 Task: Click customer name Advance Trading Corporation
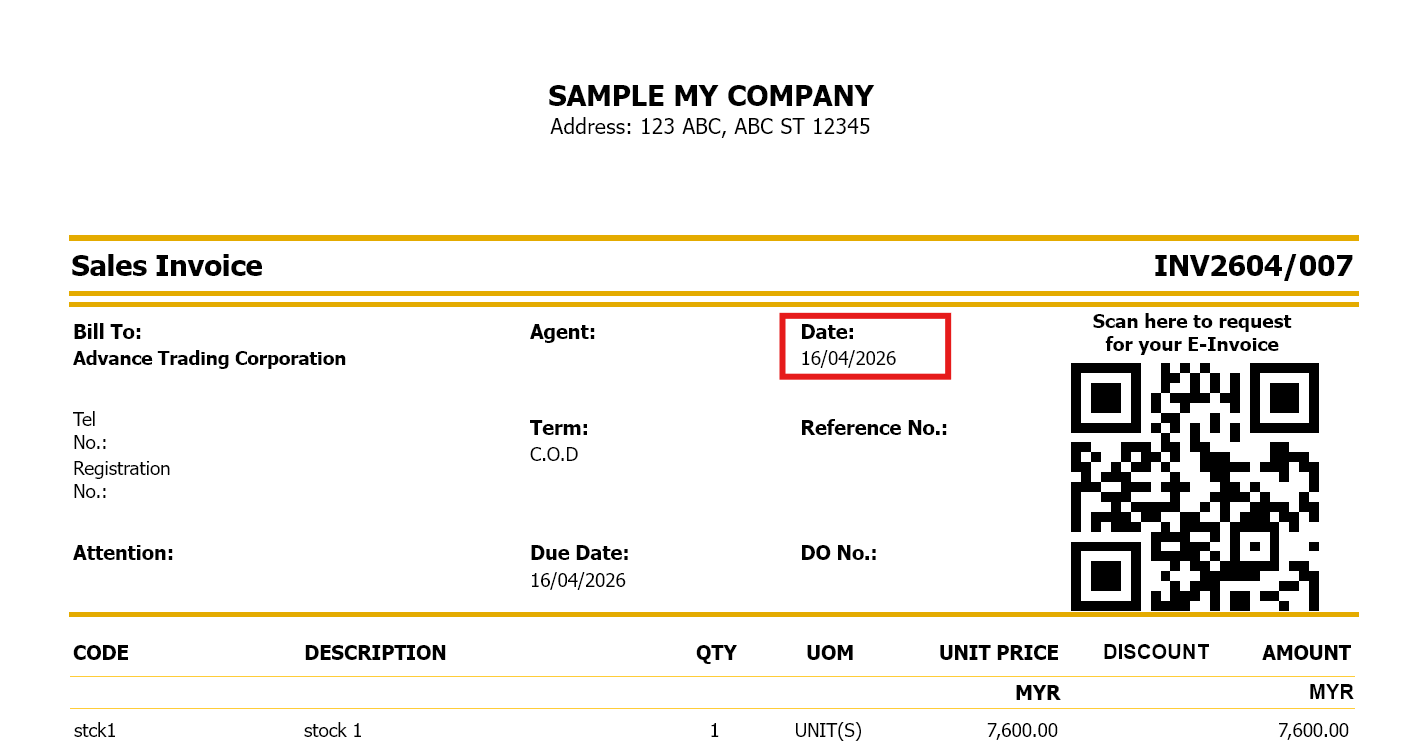pyautogui.click(x=209, y=359)
